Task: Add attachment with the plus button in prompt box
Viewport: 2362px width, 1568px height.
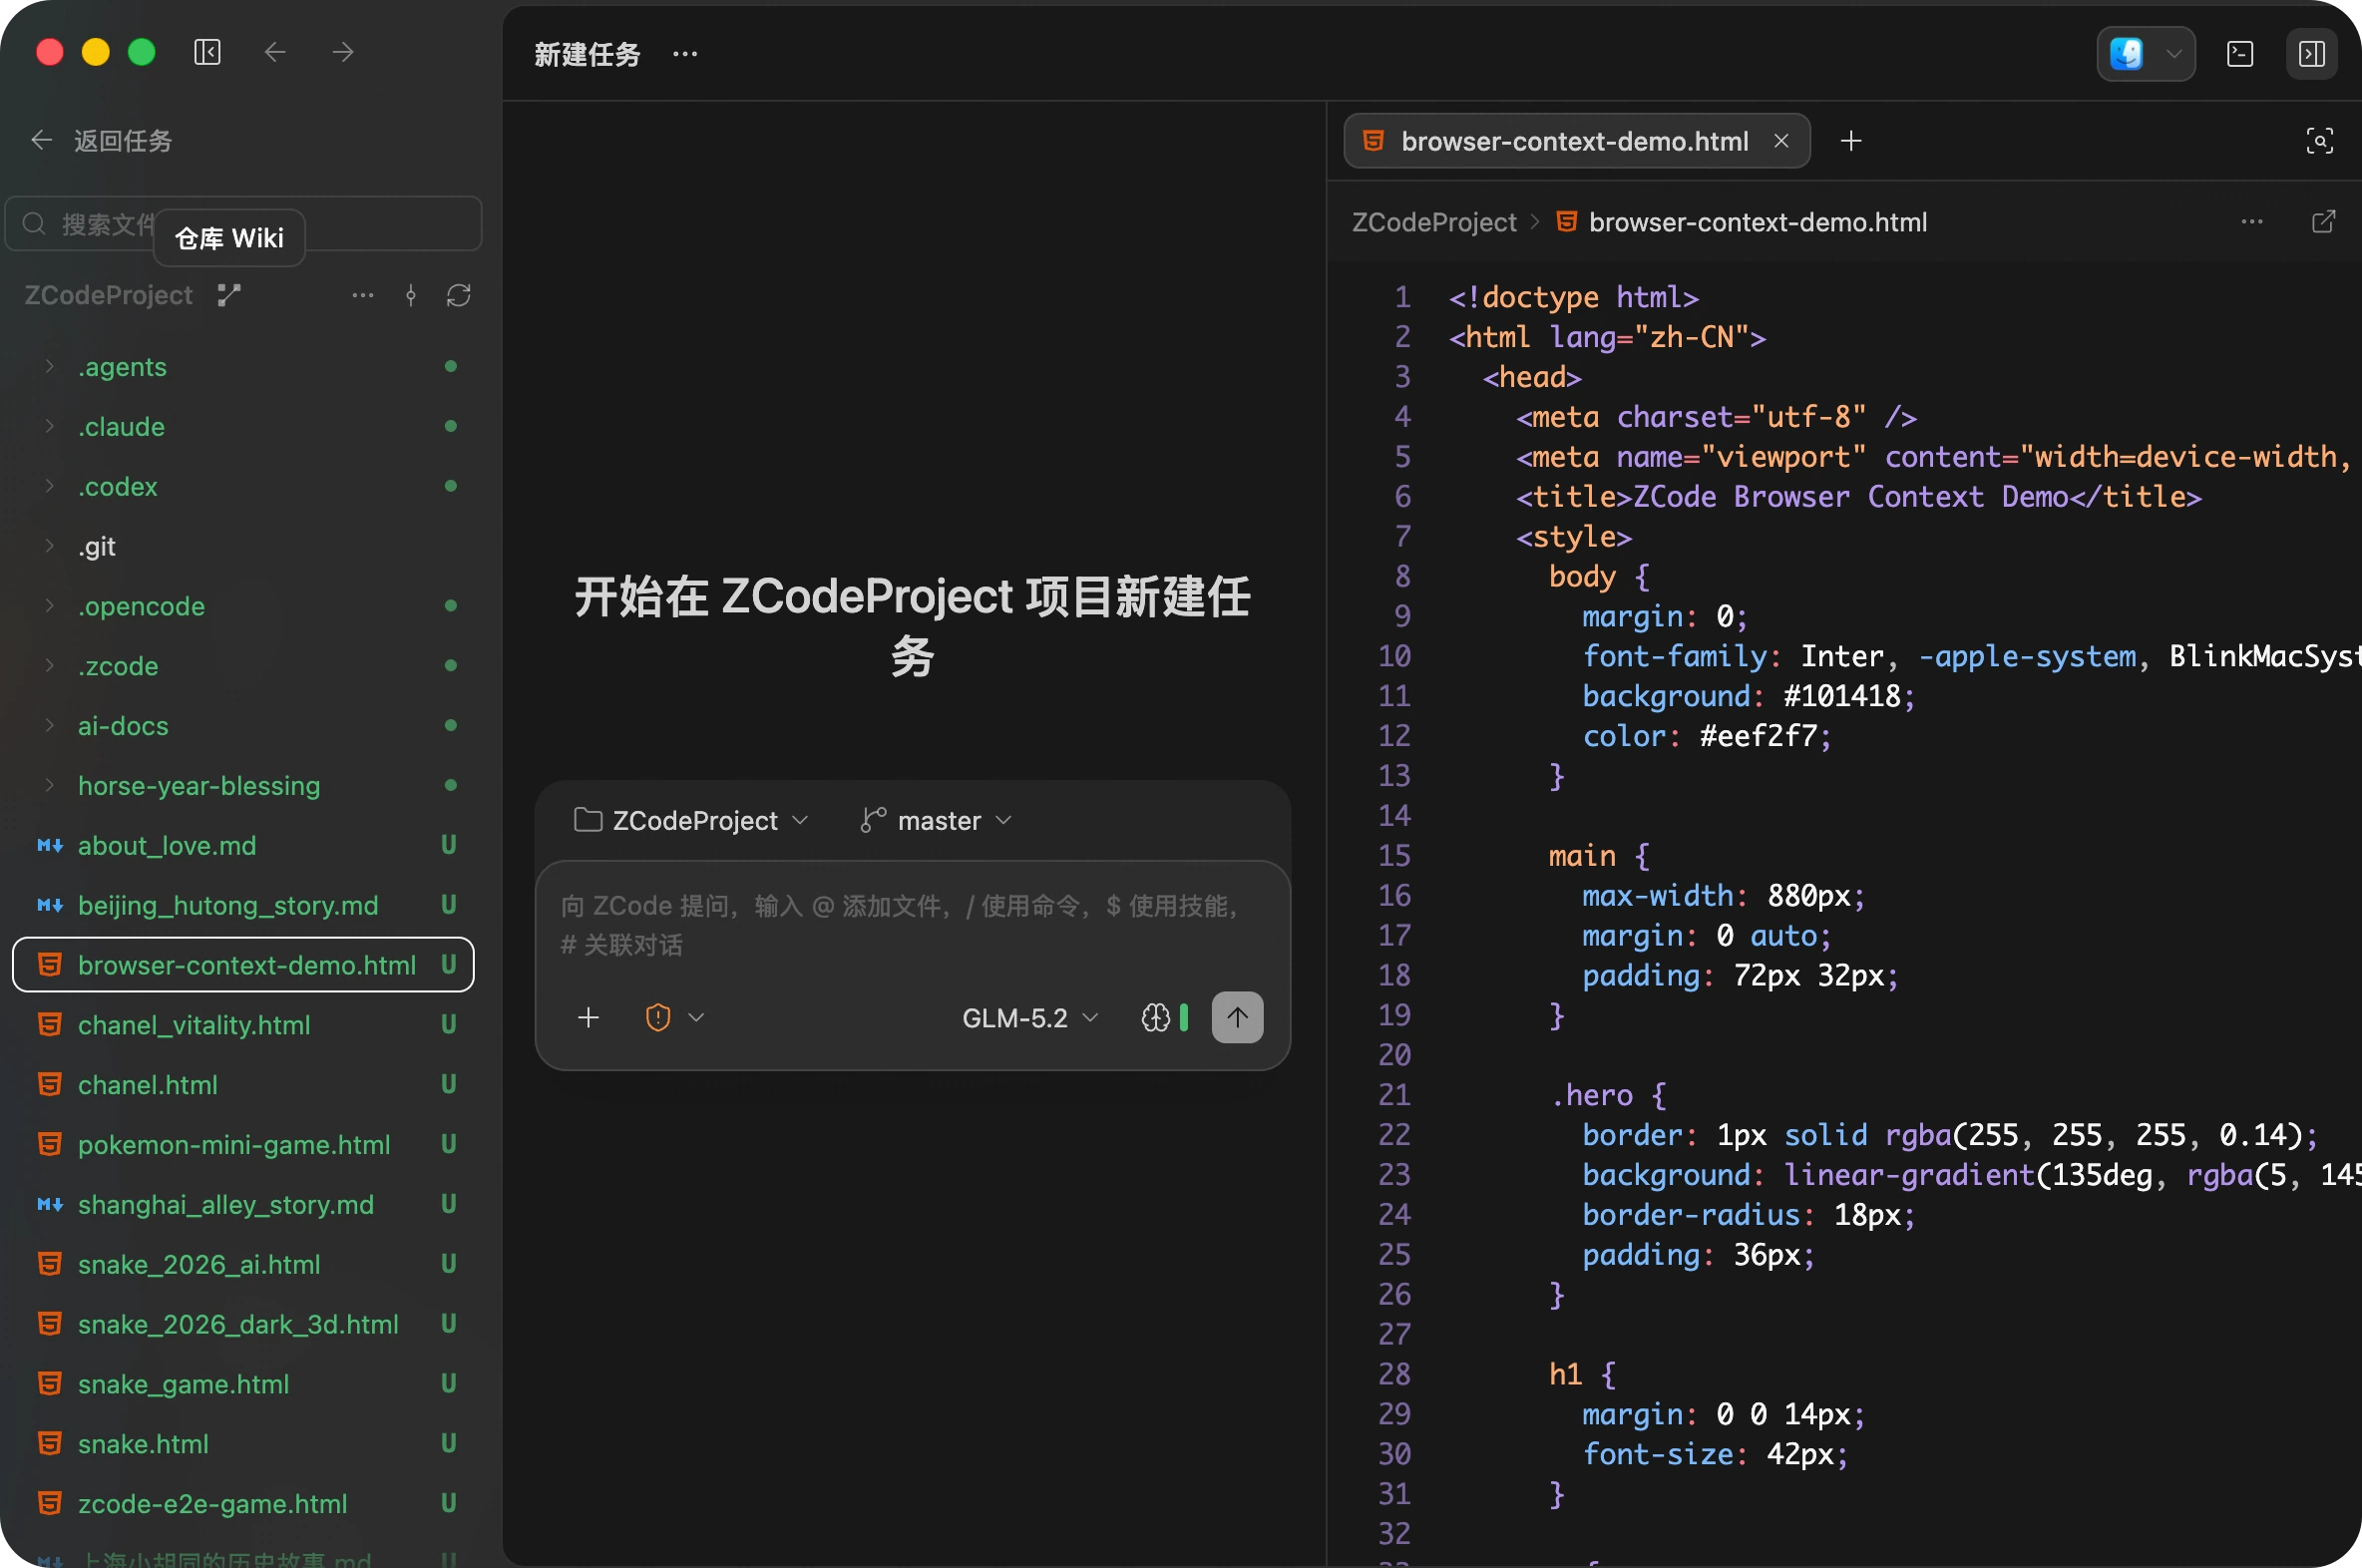Action: (x=589, y=1018)
